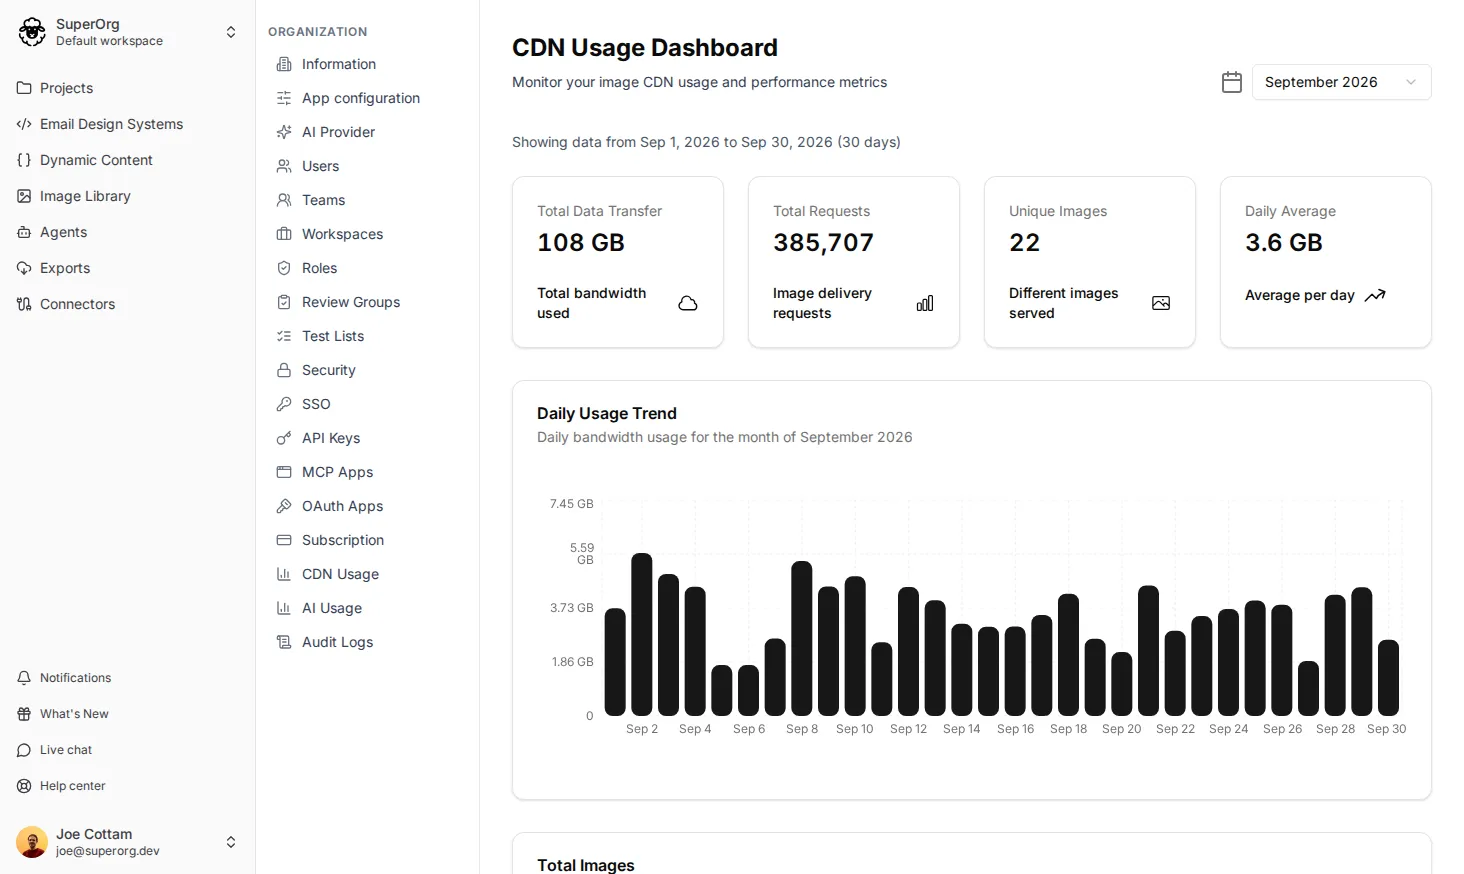Click the "Daily Usage Trend" heading
This screenshot has width=1464, height=874.
pos(607,413)
